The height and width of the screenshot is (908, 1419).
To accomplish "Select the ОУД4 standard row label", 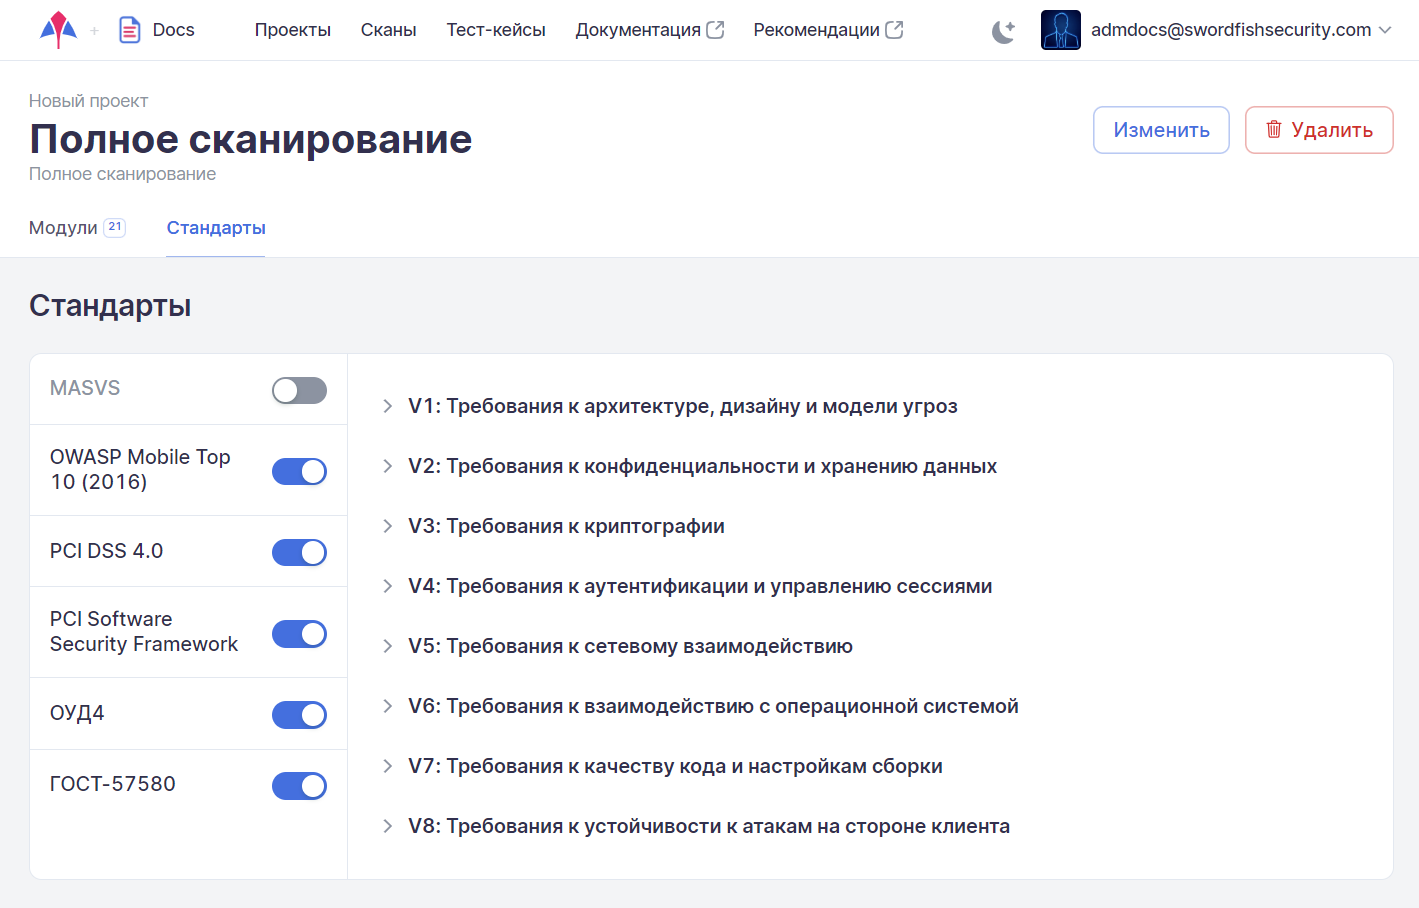I will click(x=77, y=713).
